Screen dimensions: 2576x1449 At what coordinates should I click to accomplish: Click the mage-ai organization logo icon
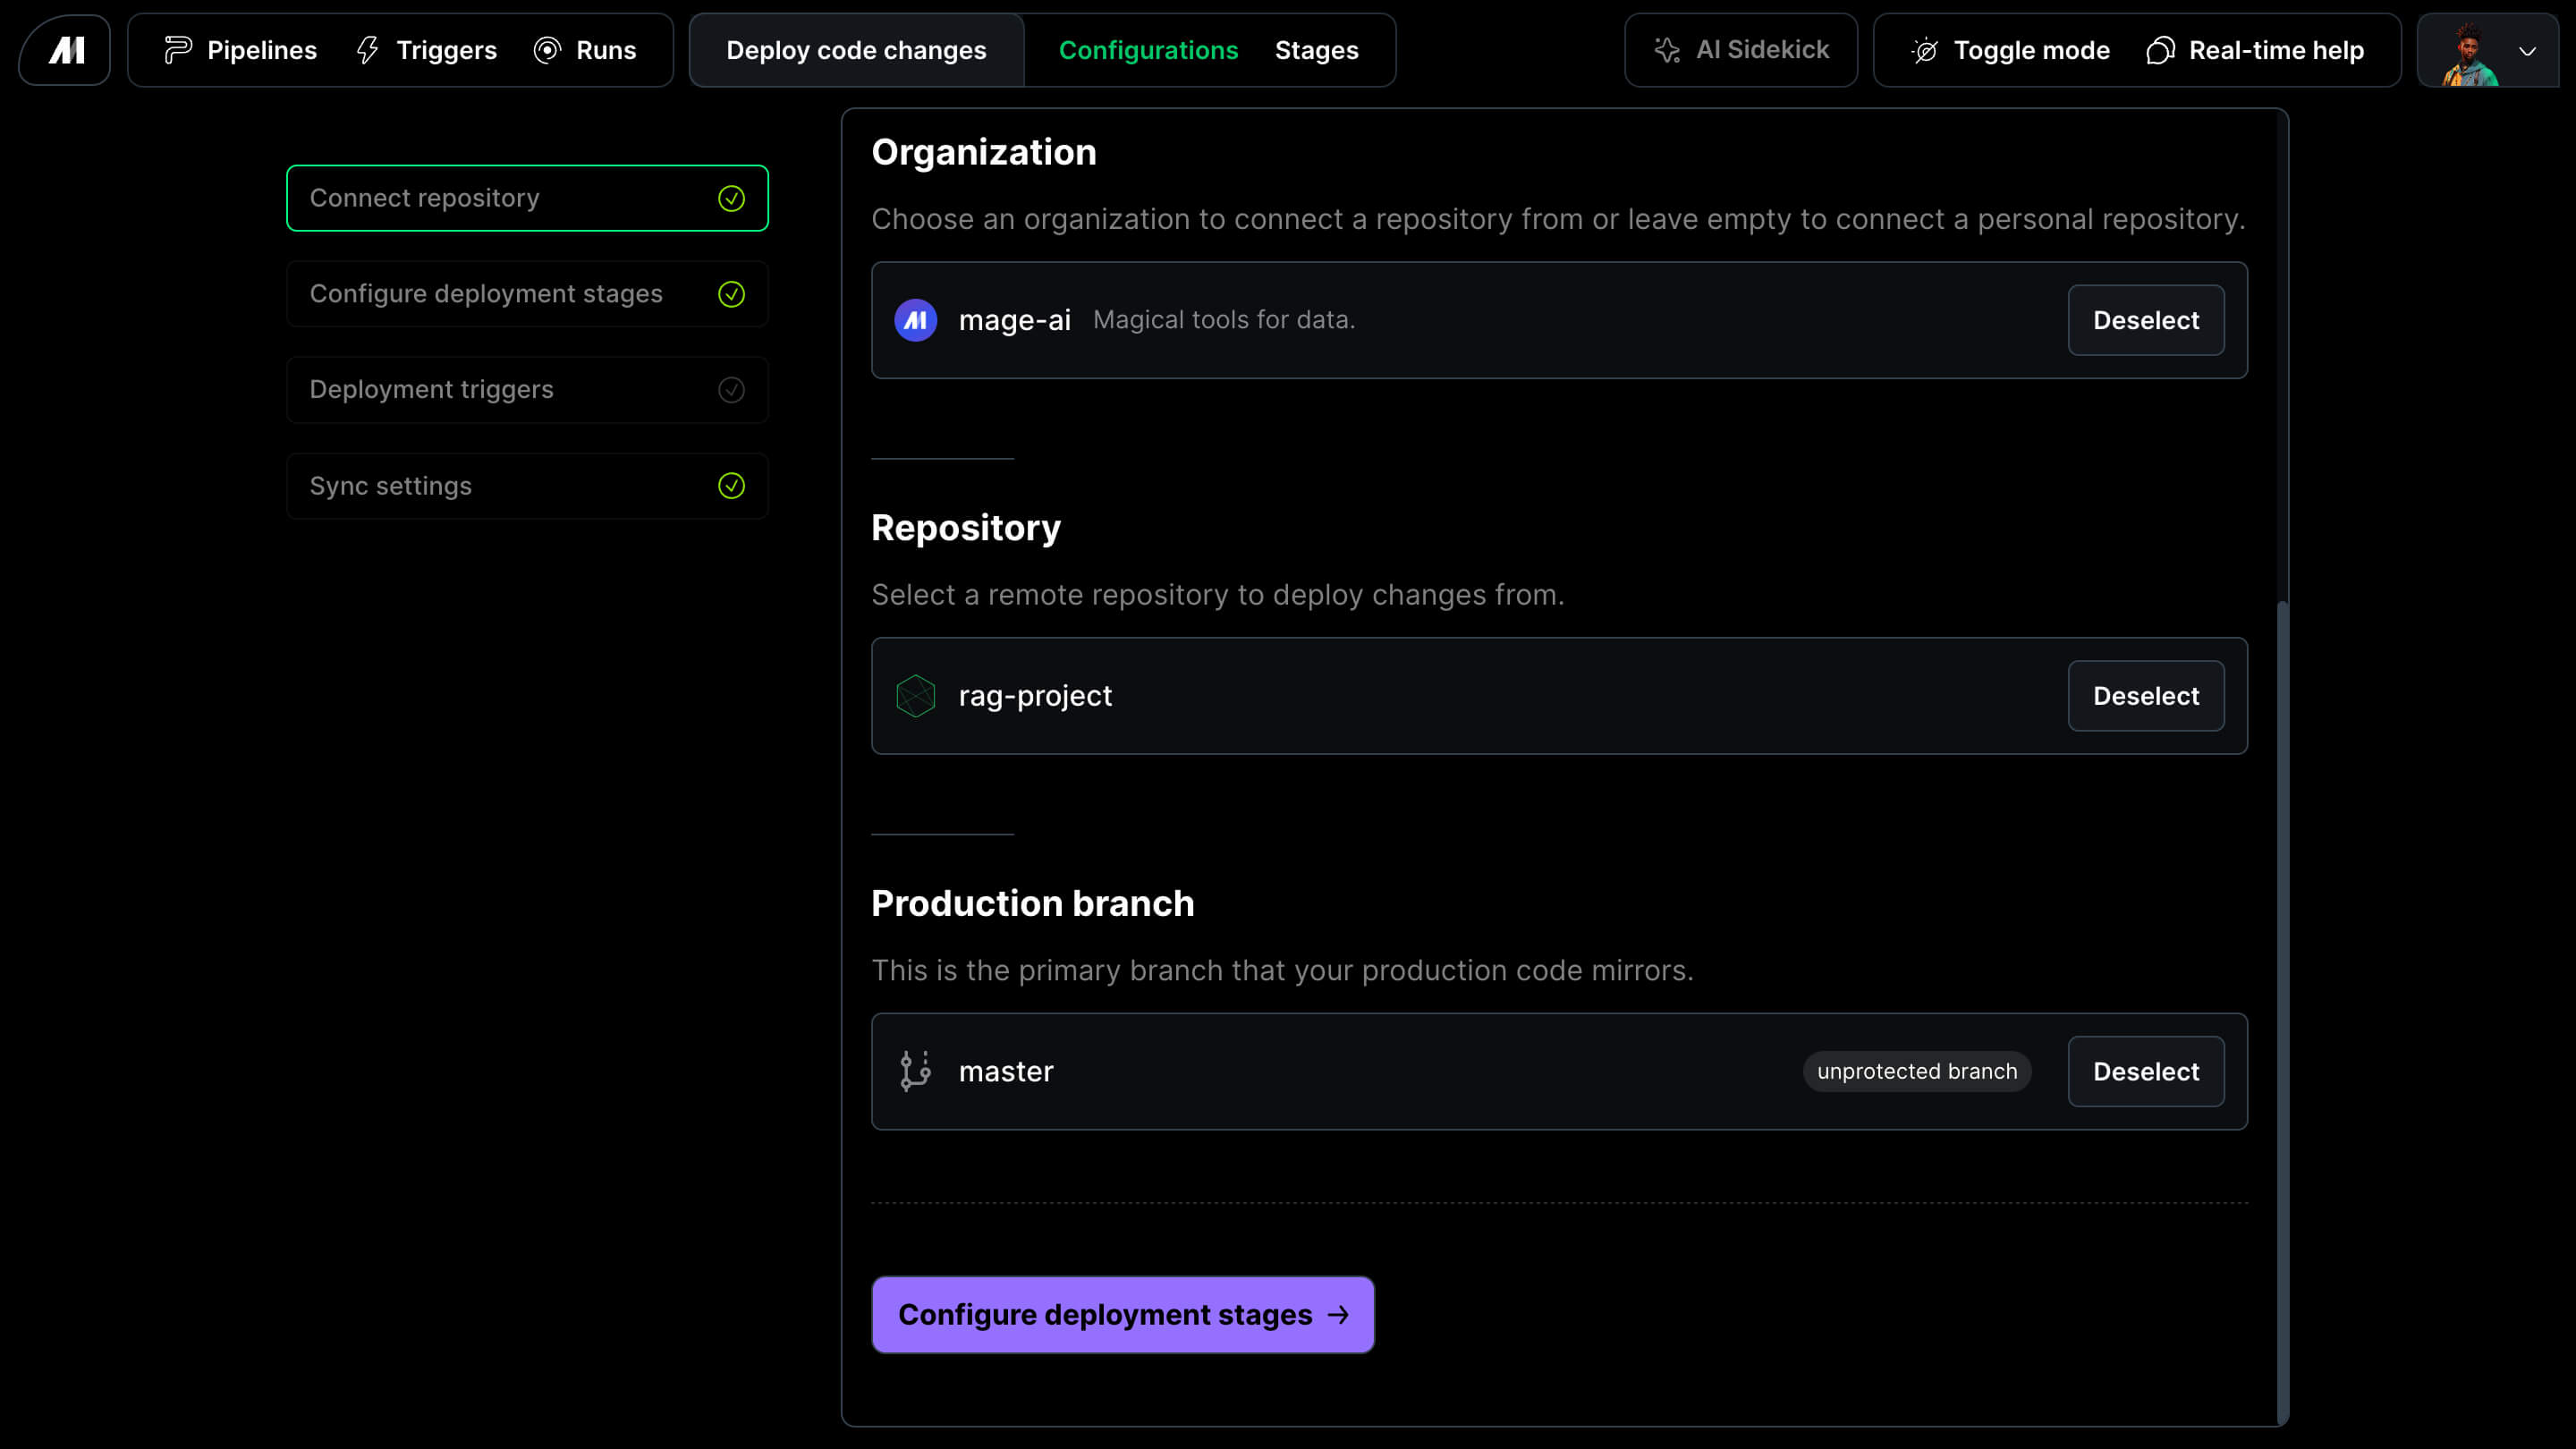pos(915,320)
